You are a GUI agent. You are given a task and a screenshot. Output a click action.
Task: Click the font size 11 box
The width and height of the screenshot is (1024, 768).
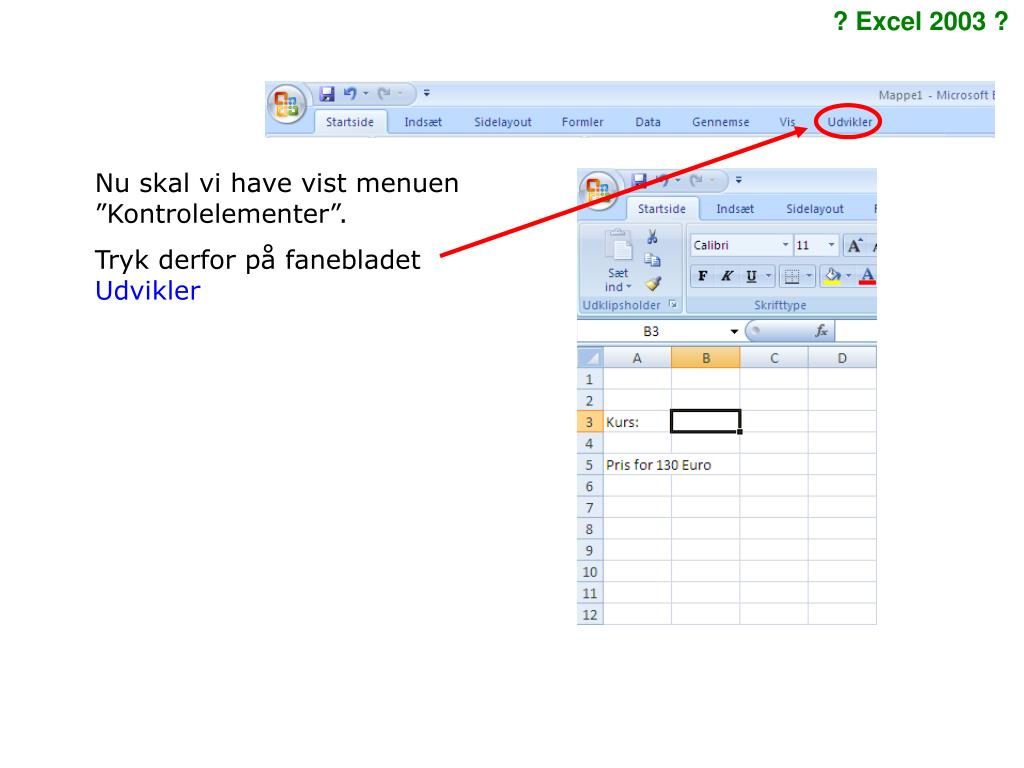810,246
